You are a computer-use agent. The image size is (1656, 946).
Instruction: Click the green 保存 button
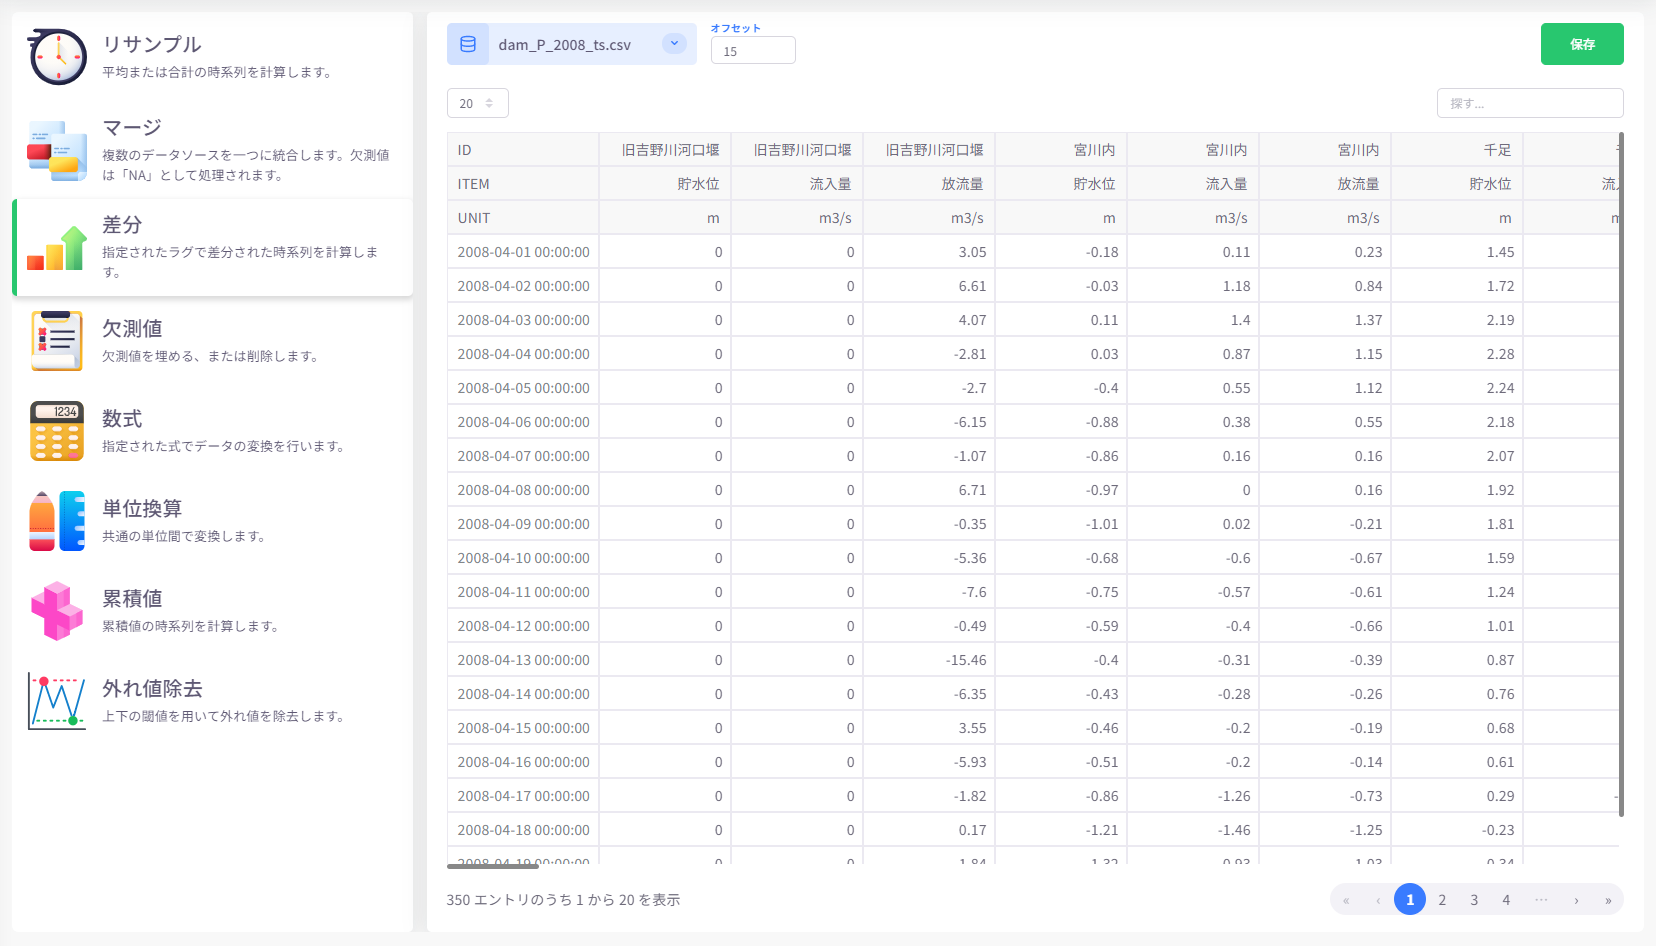(1582, 44)
